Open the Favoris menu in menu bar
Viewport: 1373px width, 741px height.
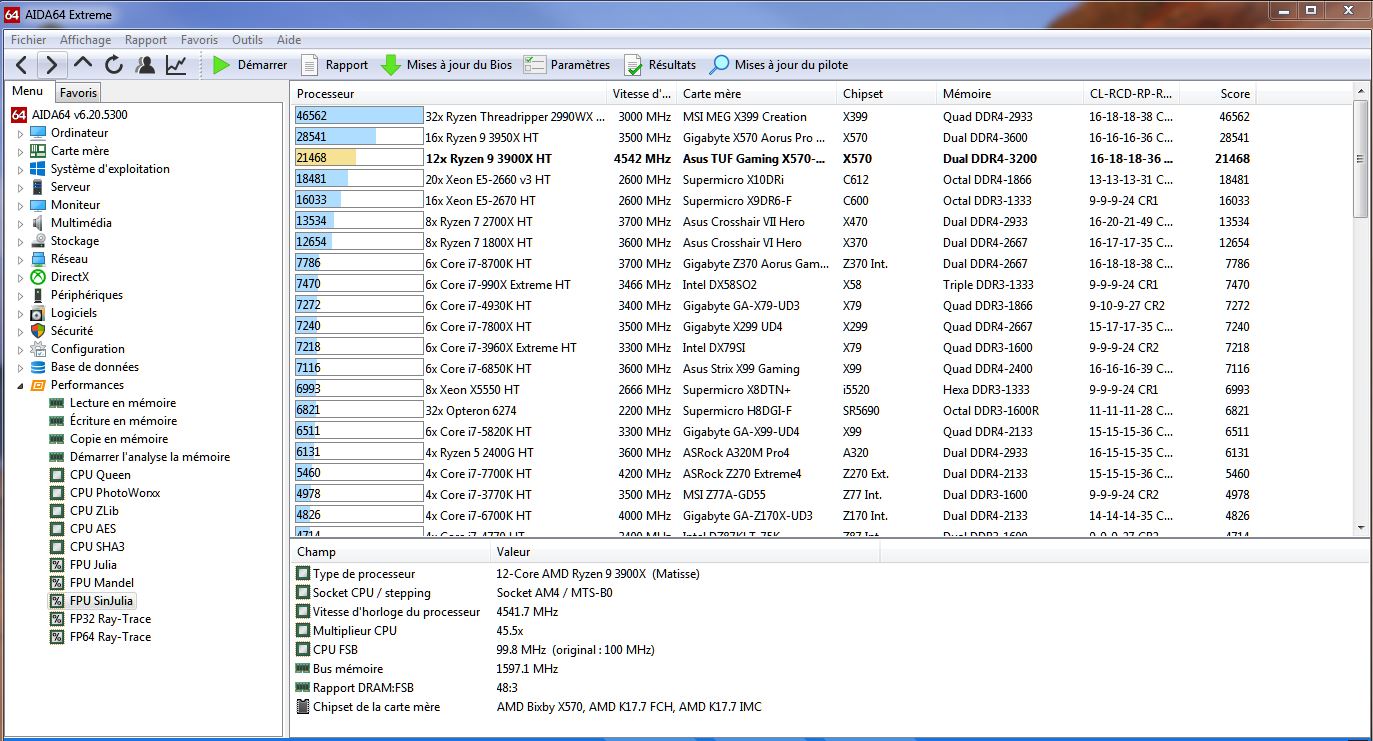pos(199,40)
